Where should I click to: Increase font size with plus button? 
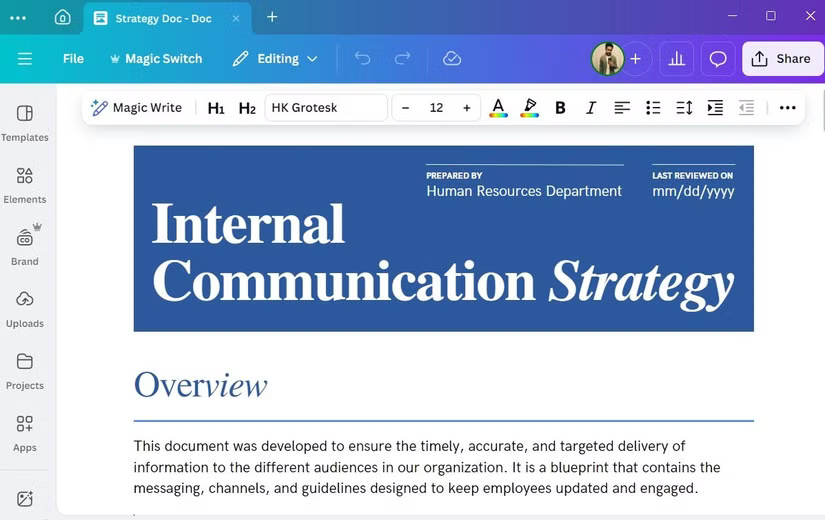(466, 108)
